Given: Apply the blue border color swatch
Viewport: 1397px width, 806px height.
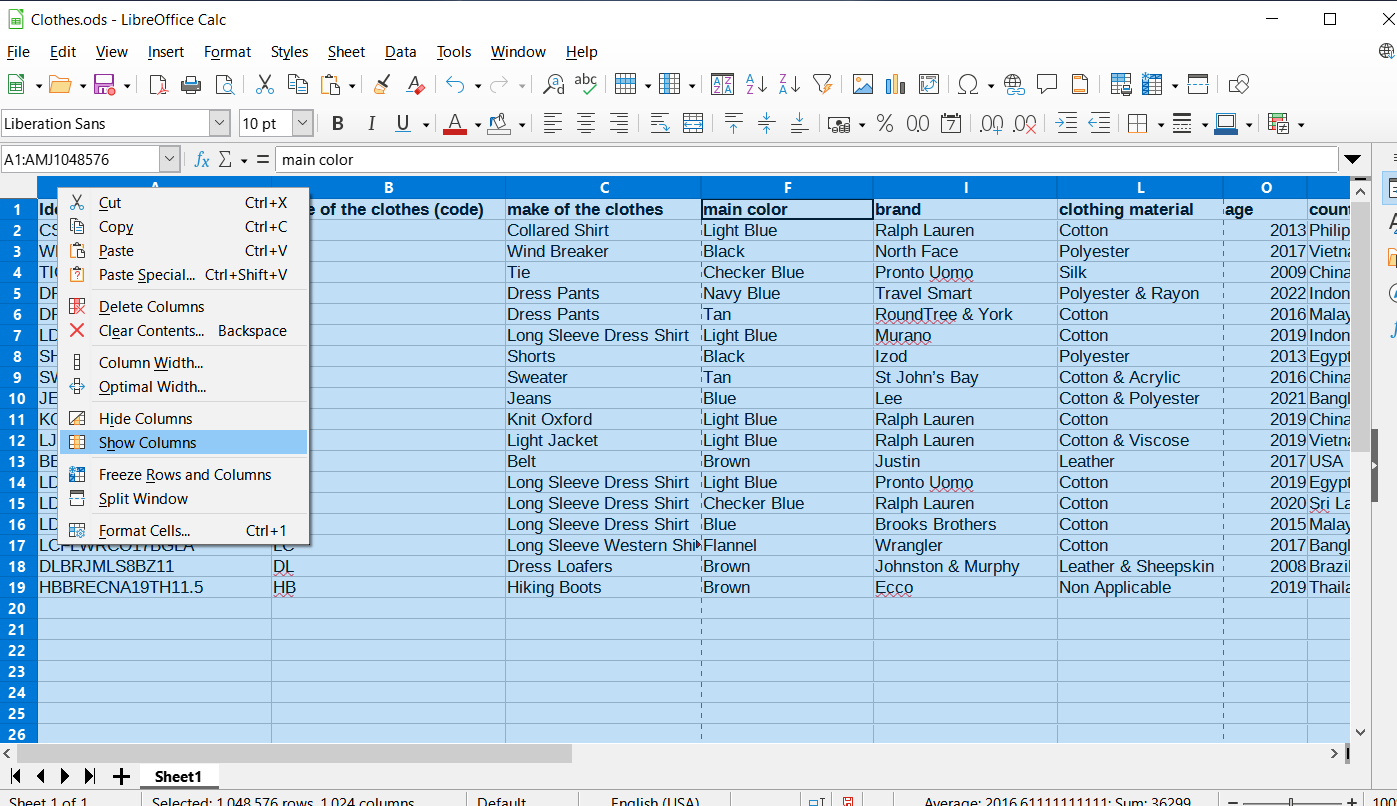Looking at the screenshot, I should 1227,124.
